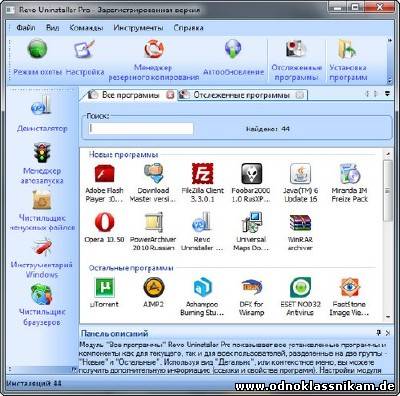Select the FileZilla Client 3.3.0.1 icon
400x396 pixels.
(x=202, y=173)
